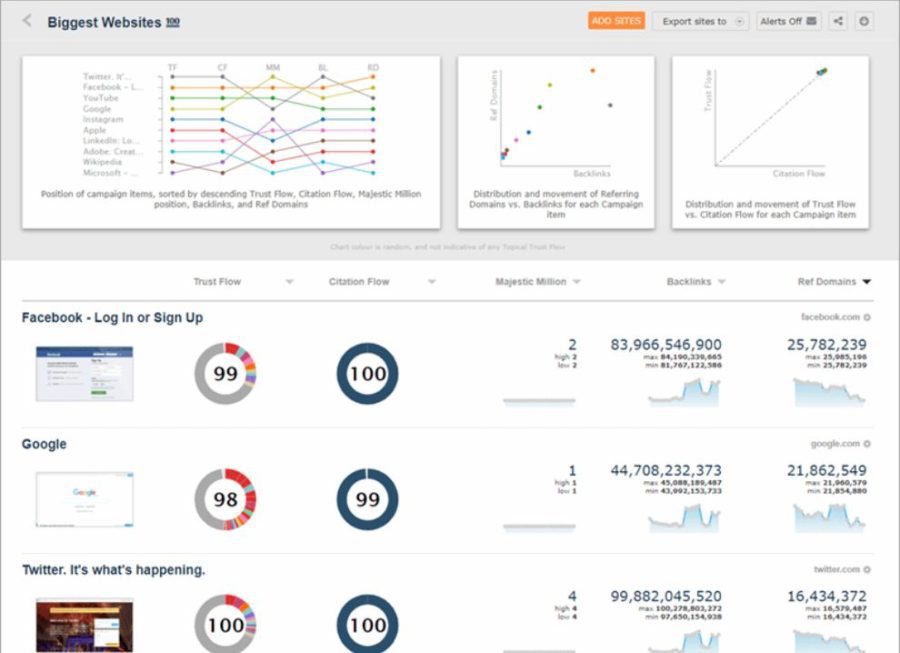900x653 pixels.
Task: Open the Trust Flow vs Citation Flow chart
Action: click(770, 142)
